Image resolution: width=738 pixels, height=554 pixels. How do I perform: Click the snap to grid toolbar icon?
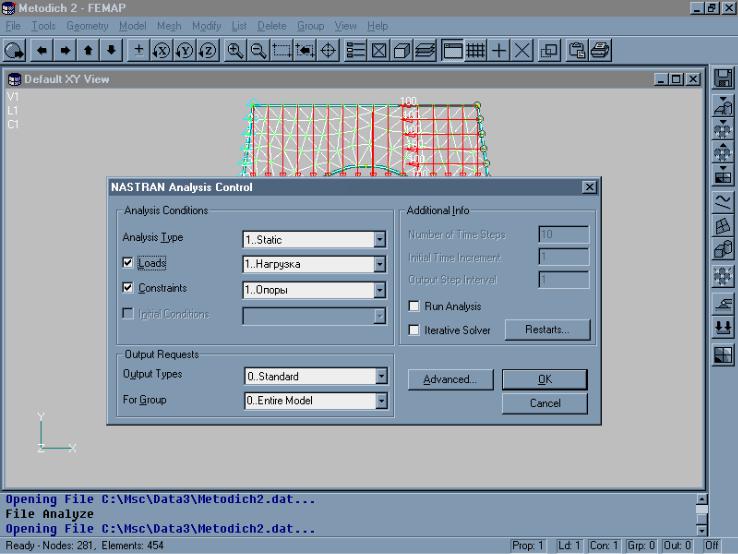click(x=475, y=50)
